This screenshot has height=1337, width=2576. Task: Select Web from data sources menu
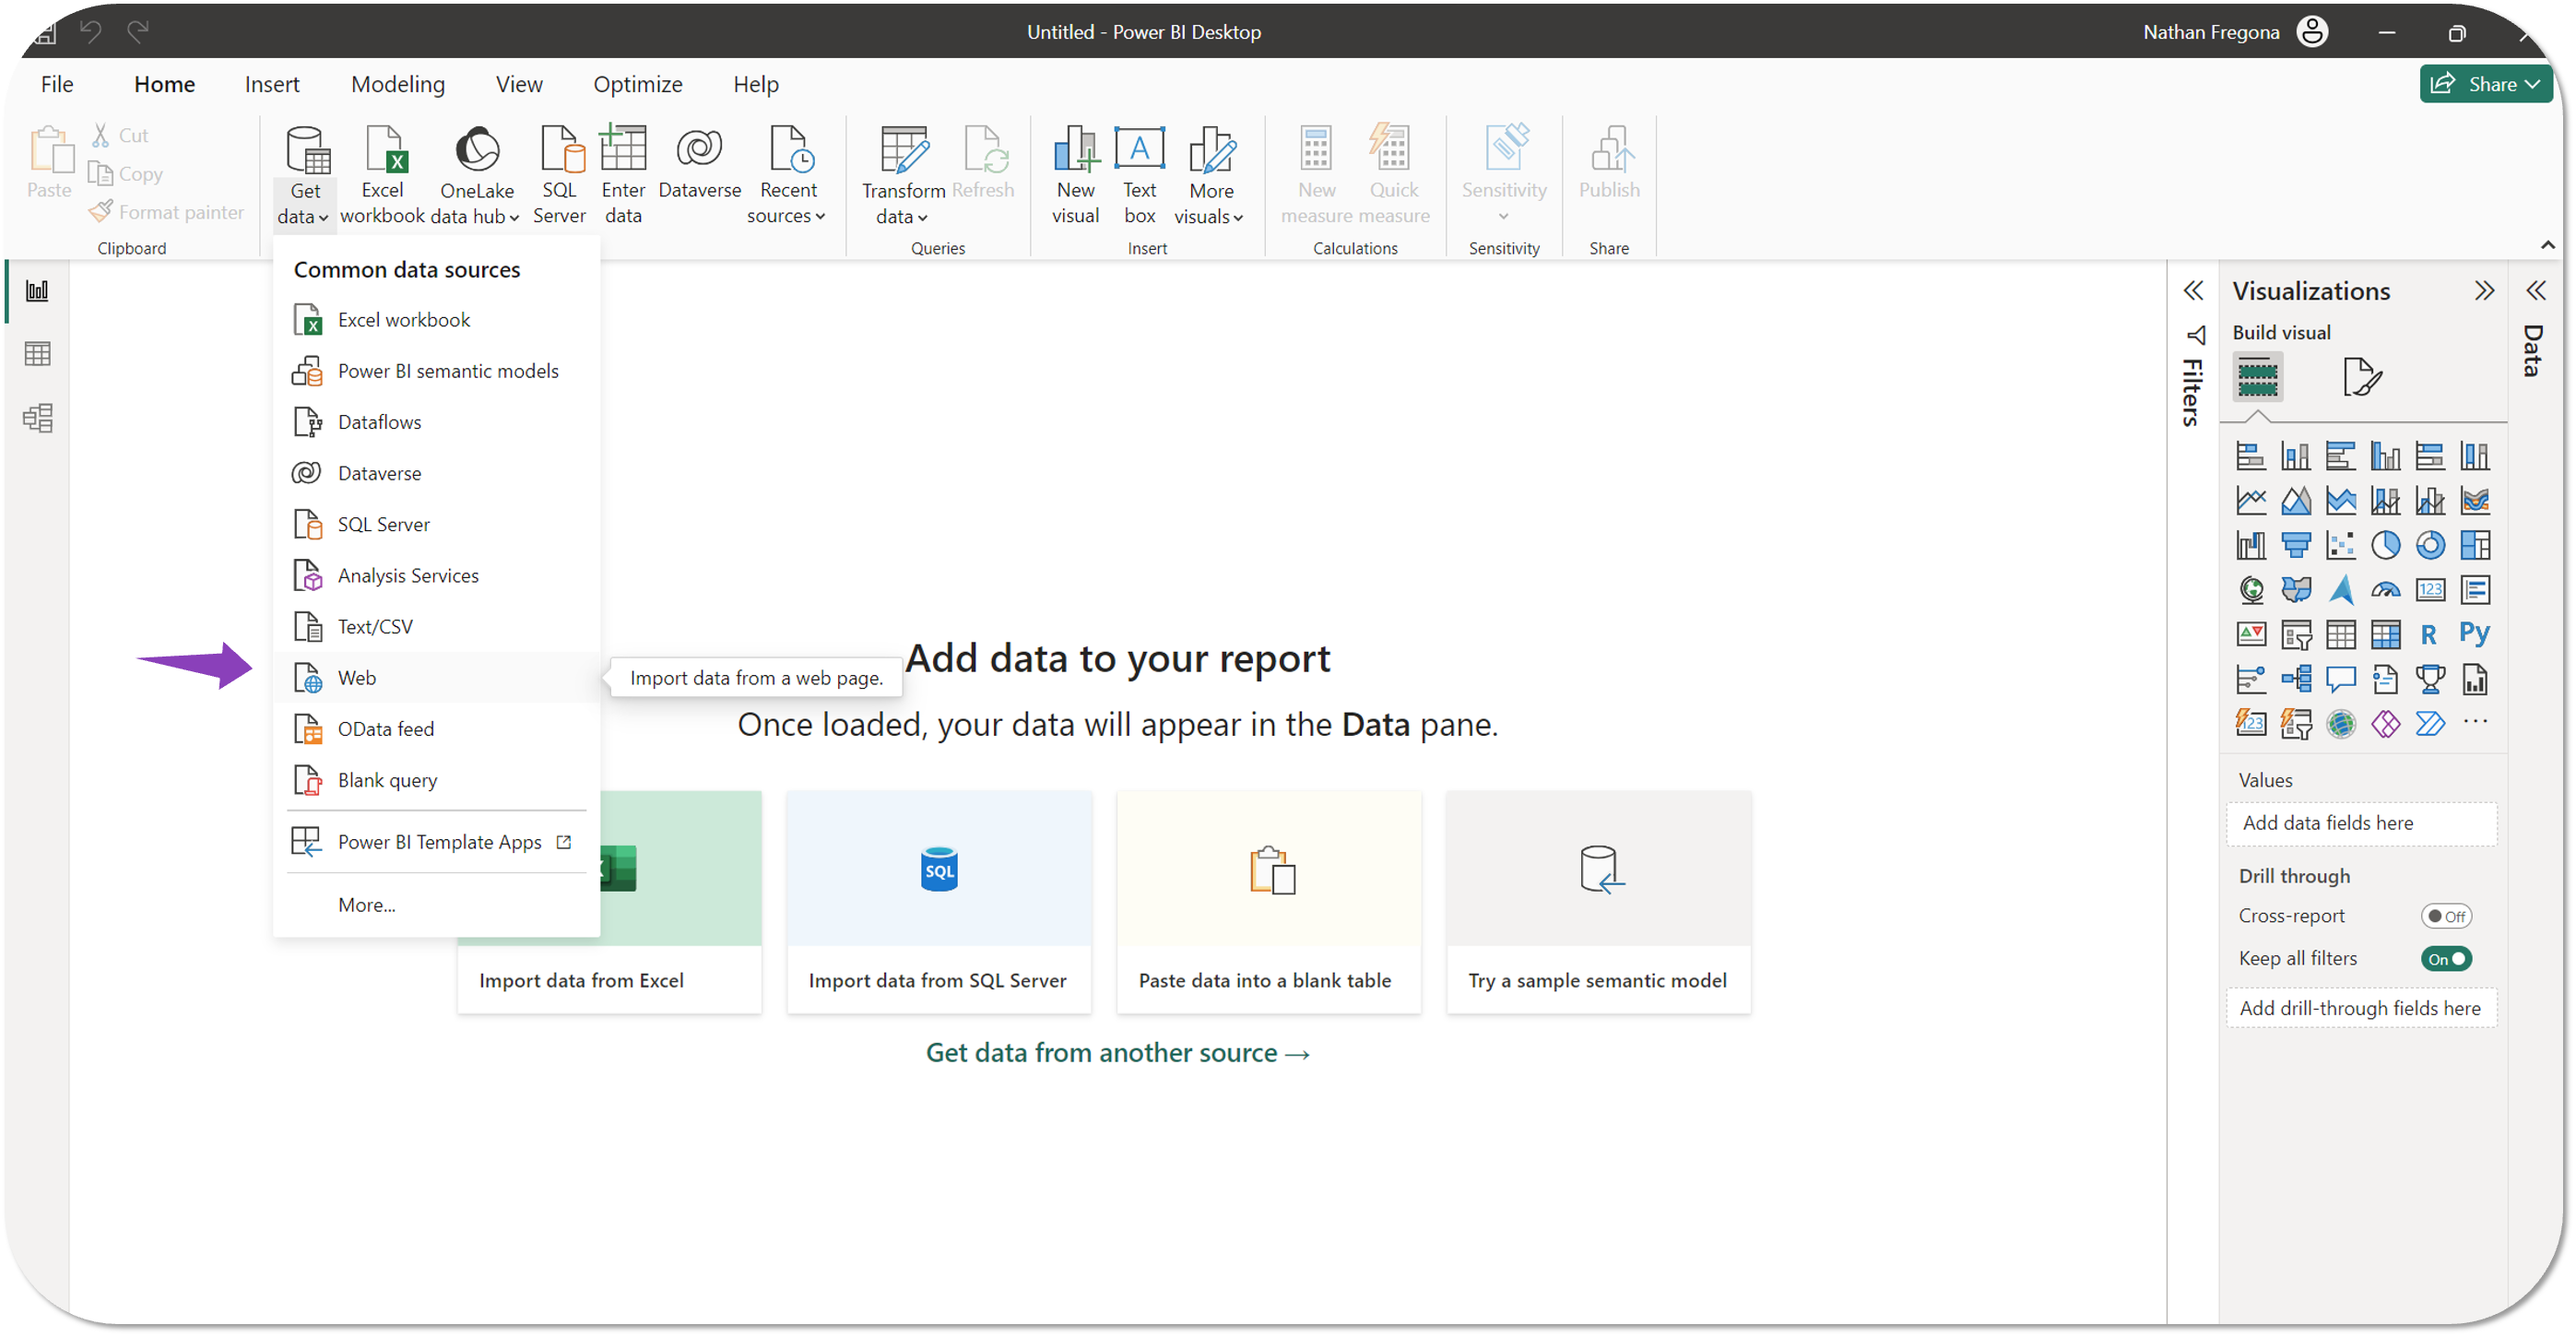click(x=357, y=678)
